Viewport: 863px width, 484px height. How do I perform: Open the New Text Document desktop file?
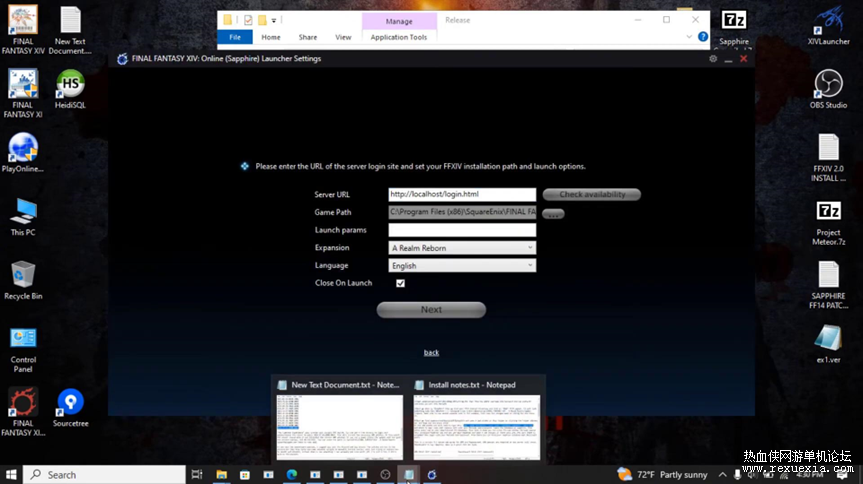coord(70,29)
